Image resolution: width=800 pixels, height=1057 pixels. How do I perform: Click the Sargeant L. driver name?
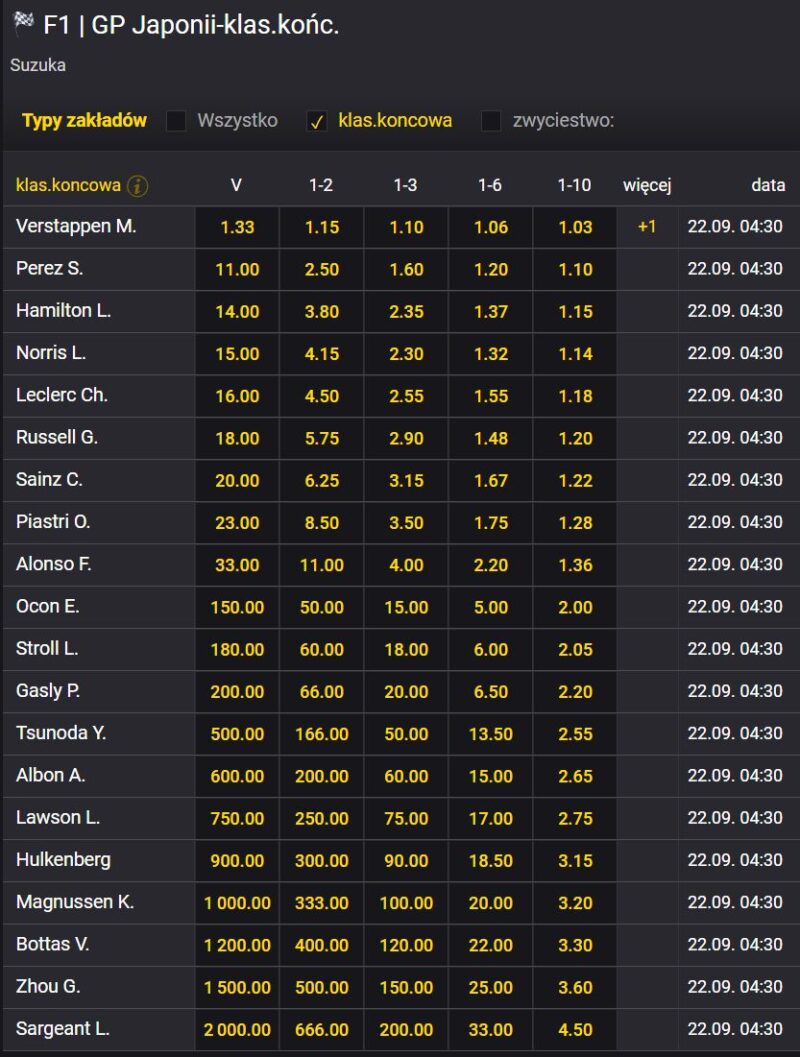pyautogui.click(x=63, y=1029)
